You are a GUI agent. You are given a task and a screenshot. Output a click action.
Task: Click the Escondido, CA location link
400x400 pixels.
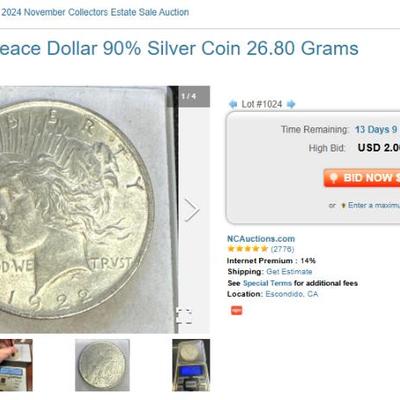point(292,294)
